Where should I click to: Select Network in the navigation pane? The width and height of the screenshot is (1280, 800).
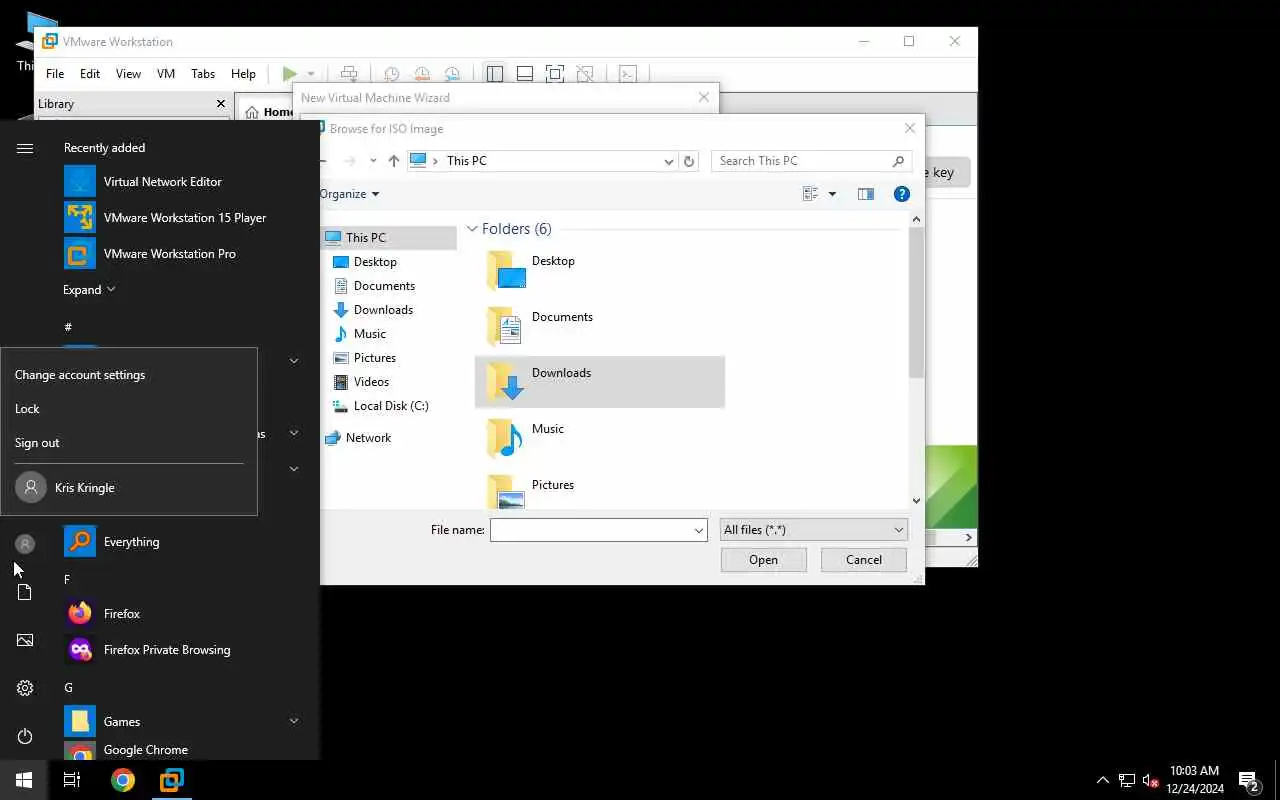click(x=368, y=438)
